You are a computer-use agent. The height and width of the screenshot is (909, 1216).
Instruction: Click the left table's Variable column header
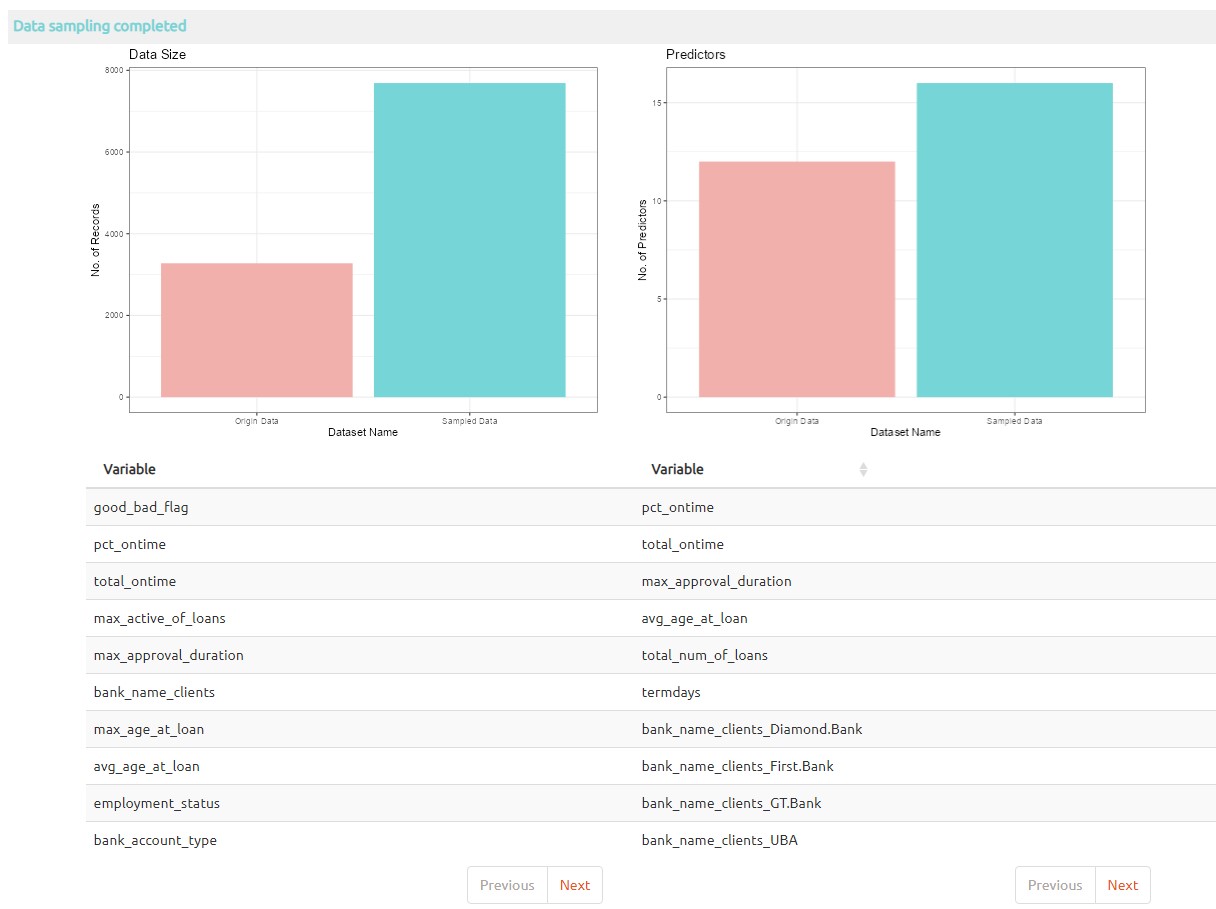coord(130,469)
